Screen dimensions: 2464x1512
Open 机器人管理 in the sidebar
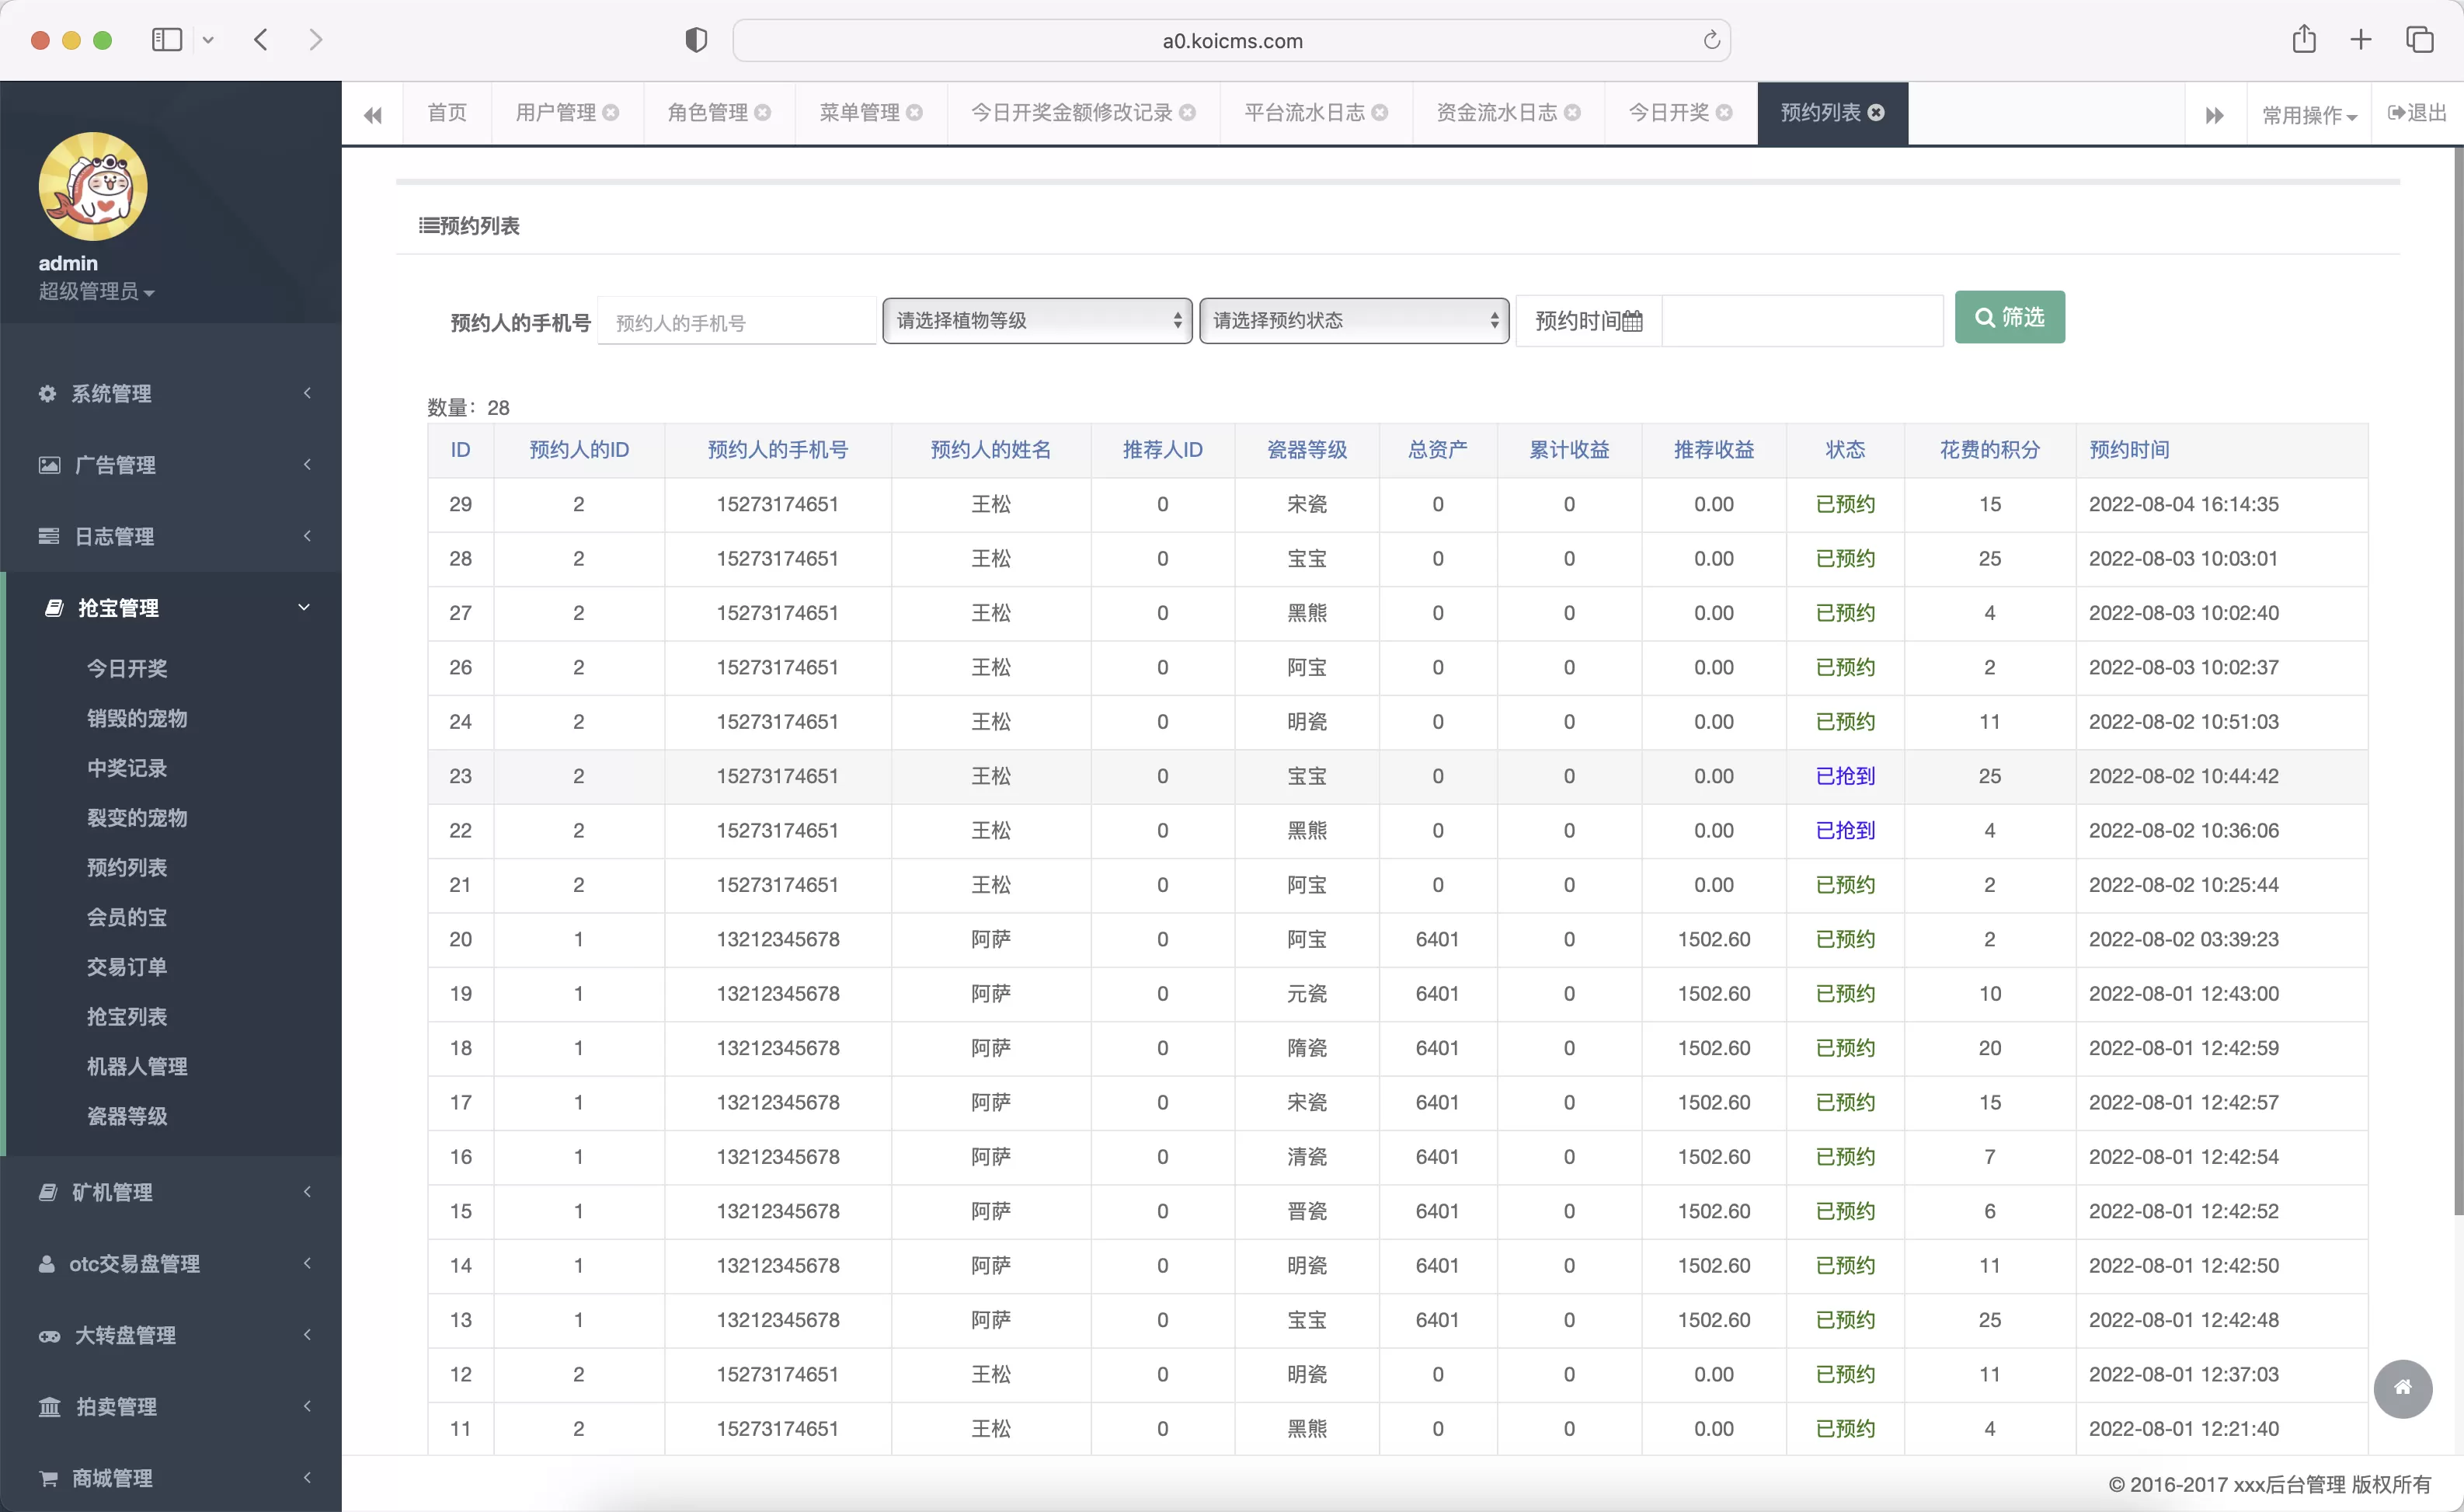[x=137, y=1067]
